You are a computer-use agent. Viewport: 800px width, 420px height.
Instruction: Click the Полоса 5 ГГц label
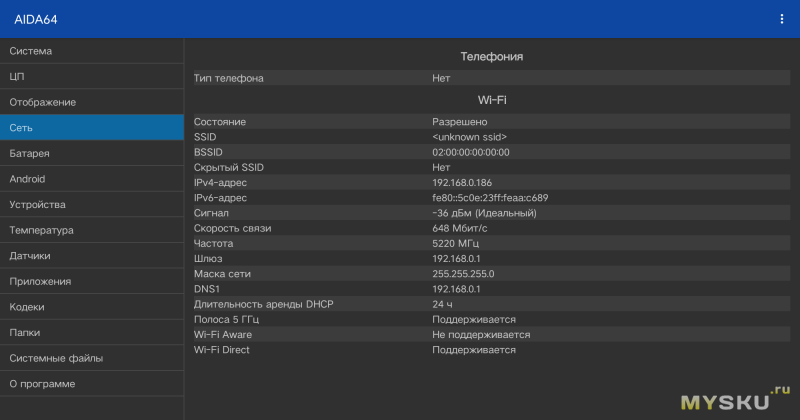pyautogui.click(x=226, y=319)
